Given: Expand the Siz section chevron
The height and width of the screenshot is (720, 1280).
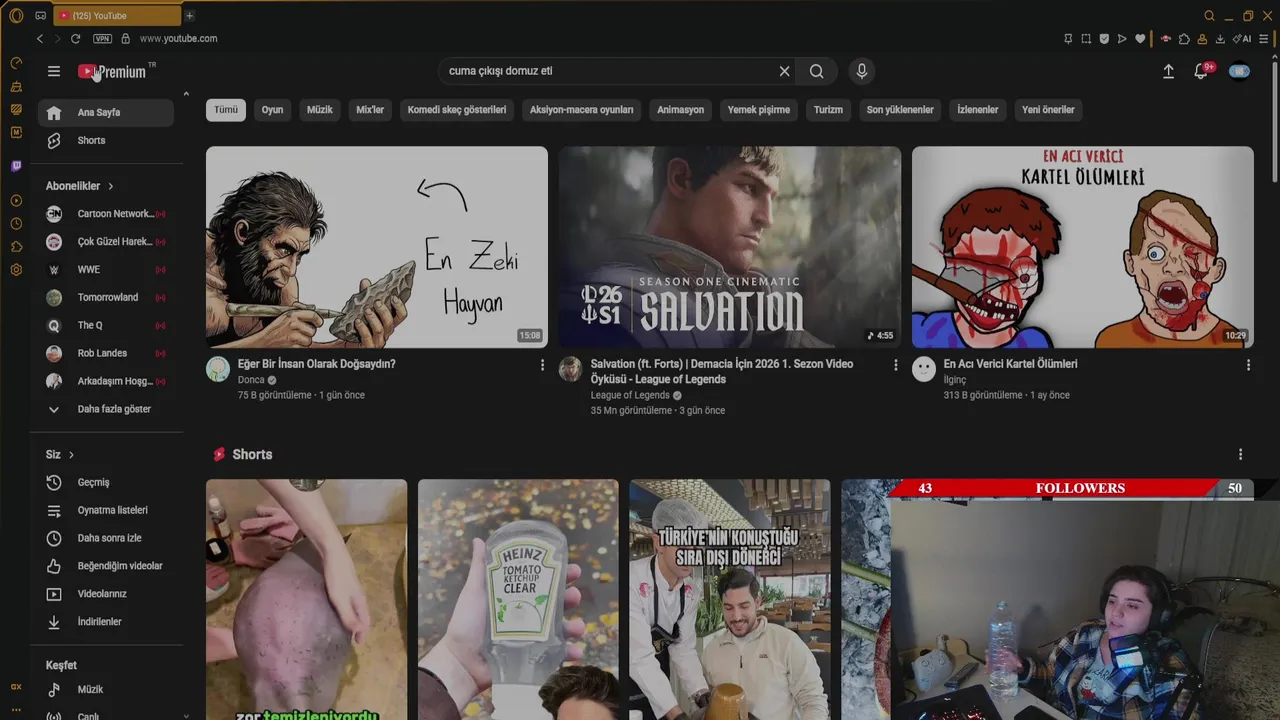Looking at the screenshot, I should pyautogui.click(x=71, y=454).
